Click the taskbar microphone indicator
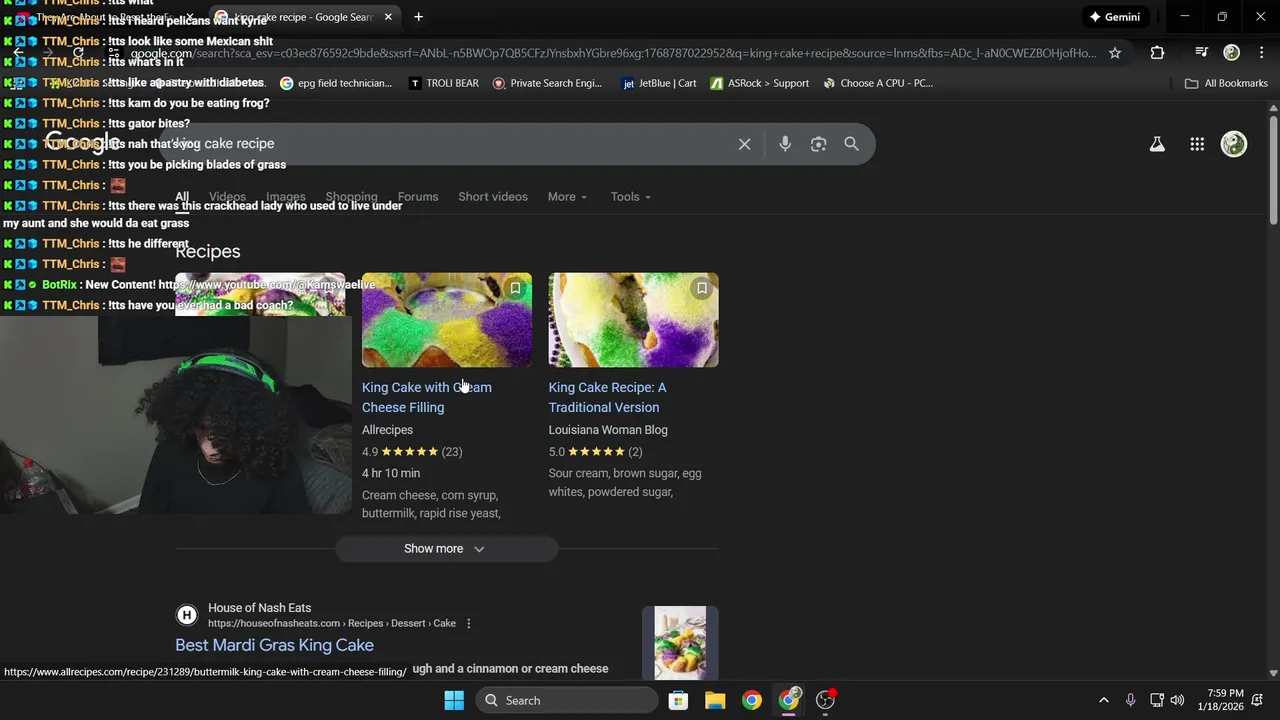Viewport: 1280px width, 720px height. click(1130, 700)
